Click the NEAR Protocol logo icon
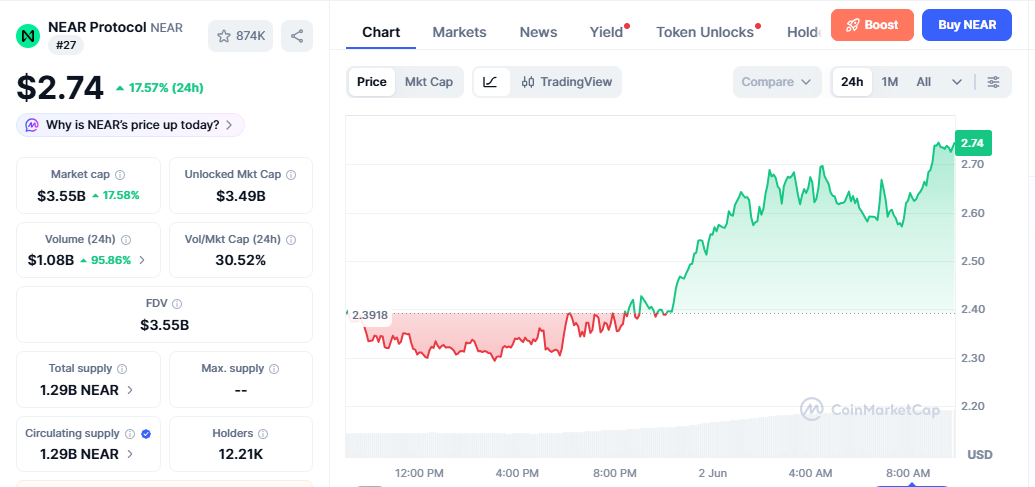 click(x=28, y=36)
